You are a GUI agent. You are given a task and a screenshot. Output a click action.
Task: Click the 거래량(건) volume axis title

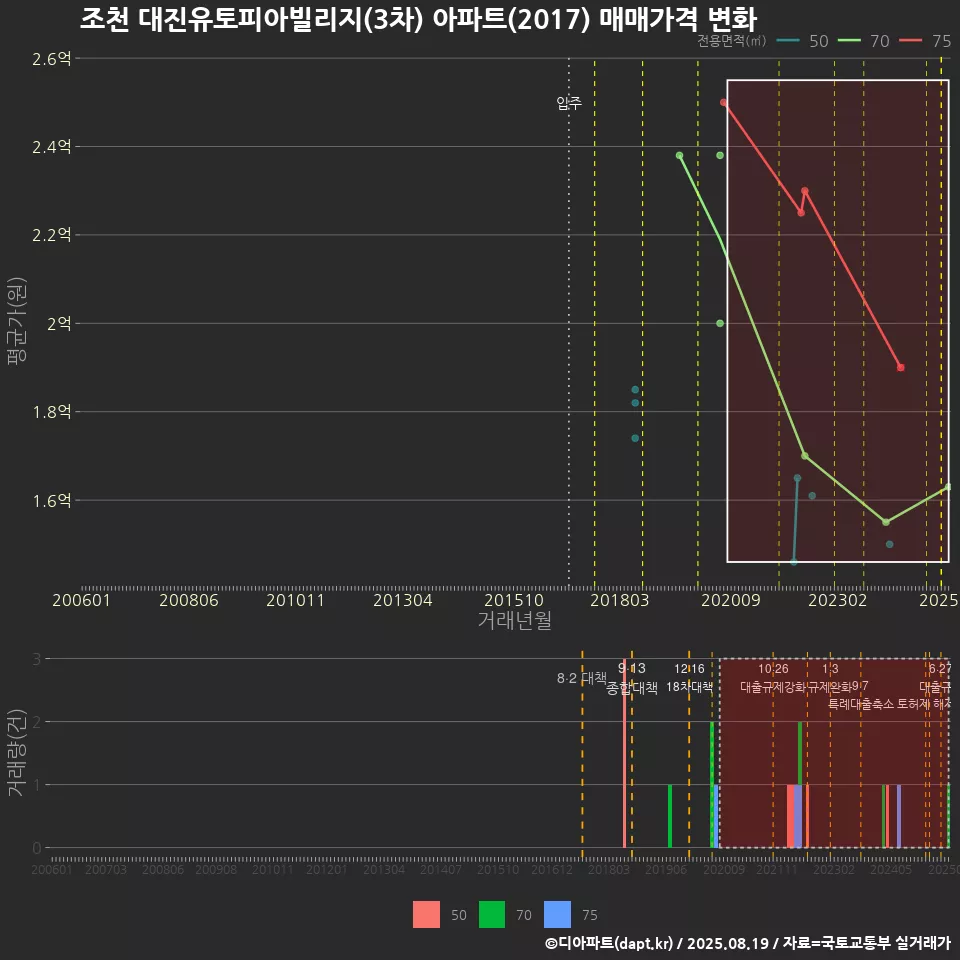coord(16,752)
